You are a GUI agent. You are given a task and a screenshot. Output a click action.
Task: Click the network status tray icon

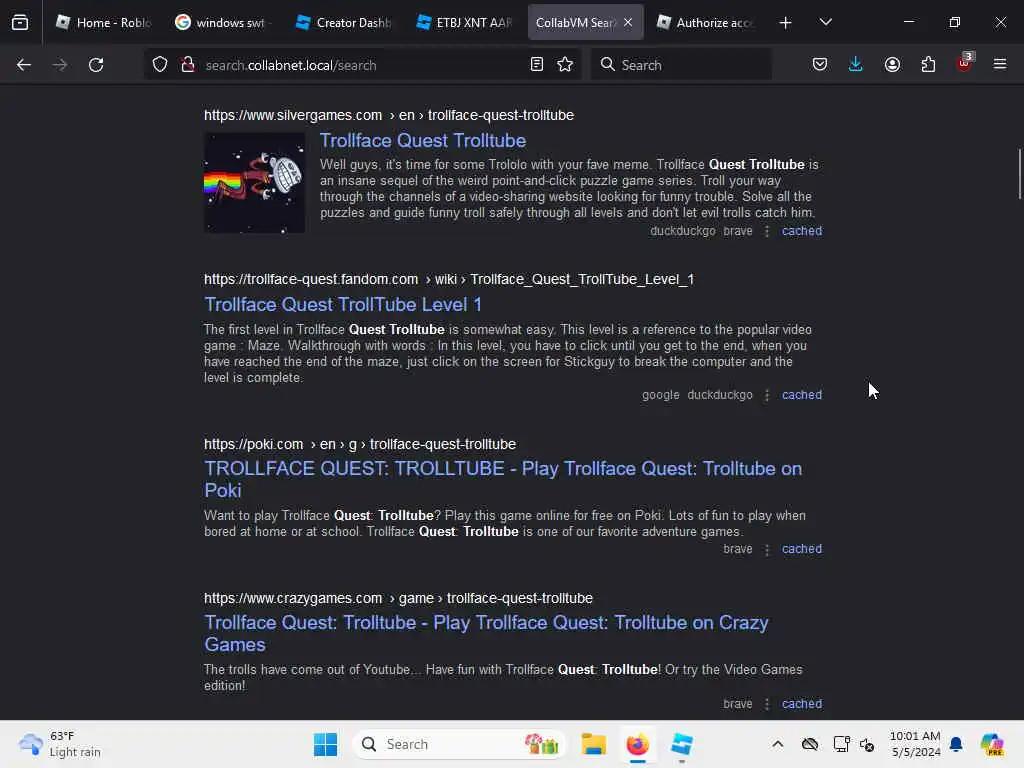pyautogui.click(x=841, y=744)
